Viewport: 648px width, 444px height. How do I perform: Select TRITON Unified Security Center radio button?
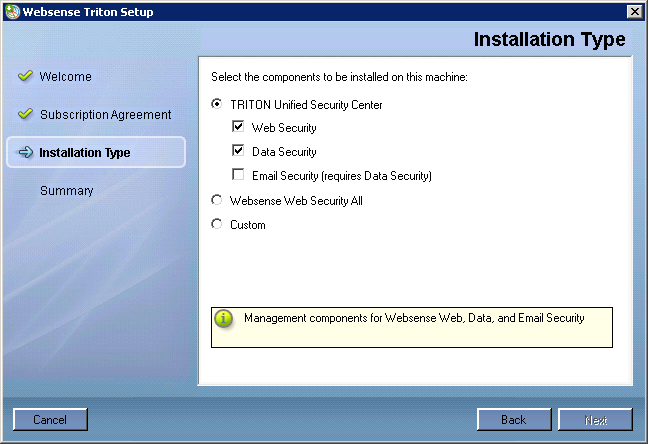point(217,104)
